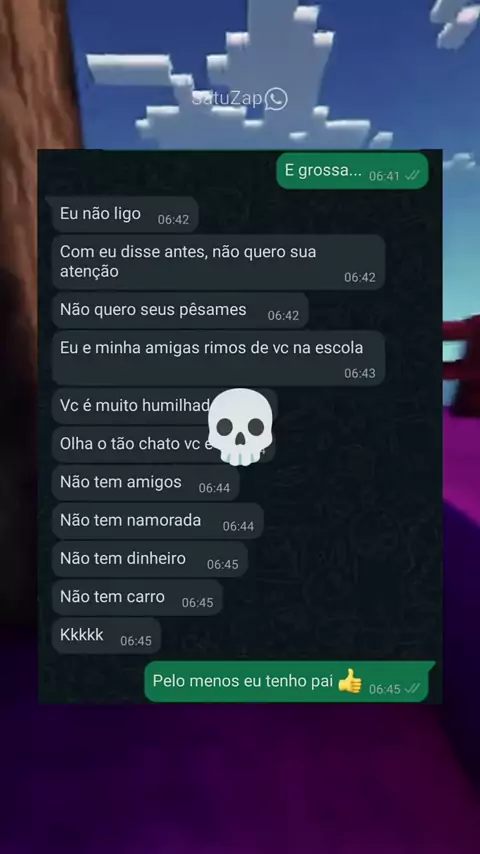Select the 'rimos de vc na escola' message
This screenshot has height=854, width=480.
[218, 358]
